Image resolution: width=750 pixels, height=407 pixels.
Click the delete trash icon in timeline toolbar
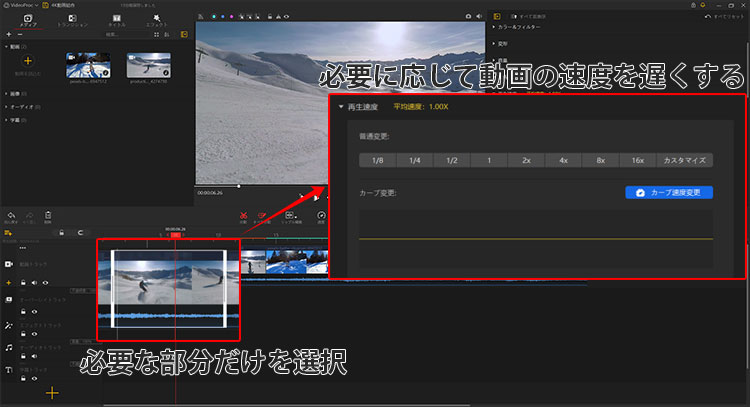(48, 216)
